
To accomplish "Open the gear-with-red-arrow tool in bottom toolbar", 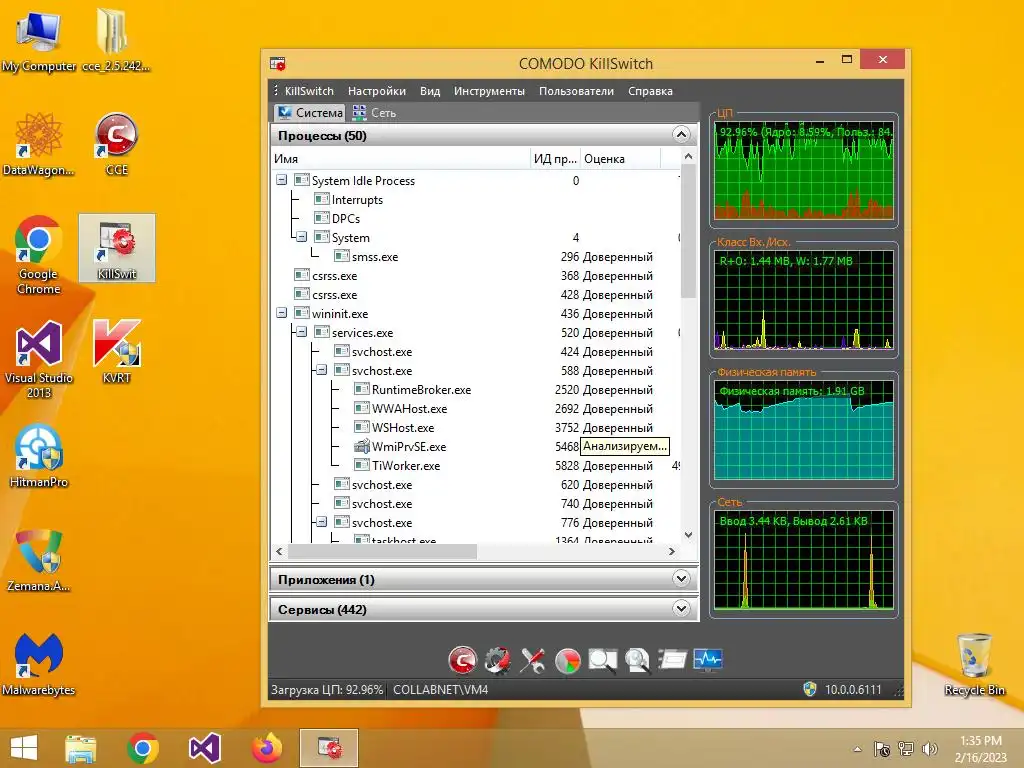I will [x=498, y=660].
